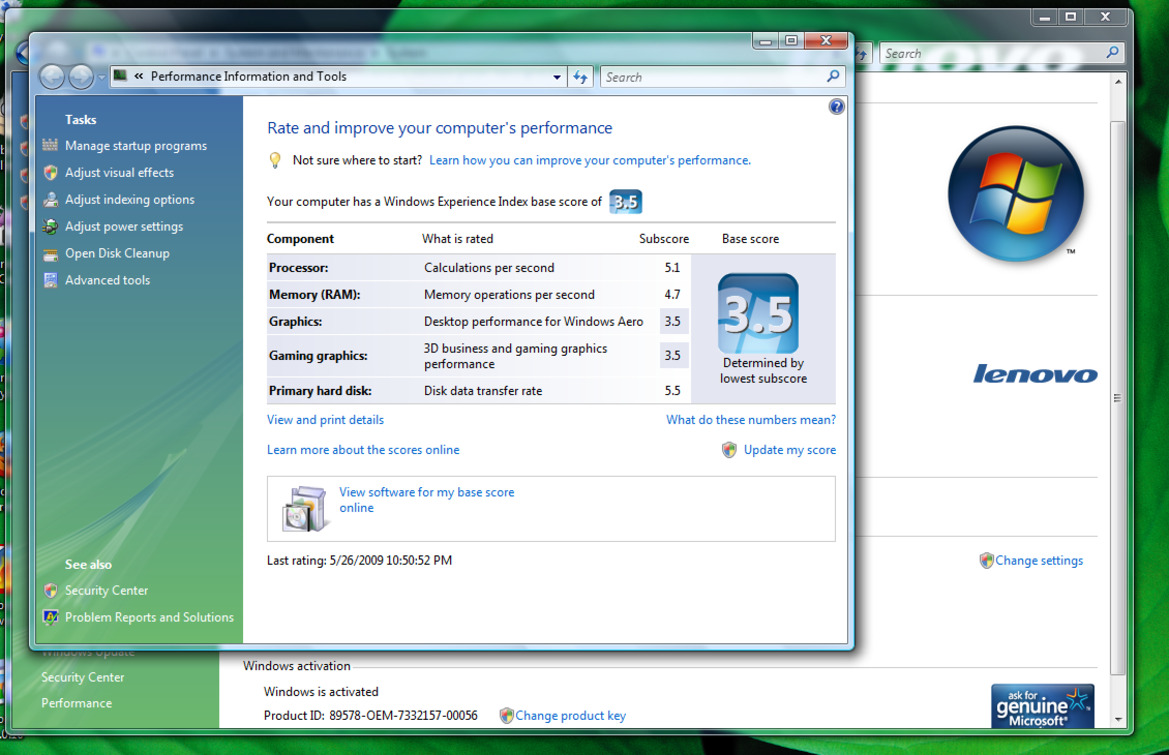Open Security Center under See also
Viewport: 1169px width, 755px height.
[x=106, y=590]
